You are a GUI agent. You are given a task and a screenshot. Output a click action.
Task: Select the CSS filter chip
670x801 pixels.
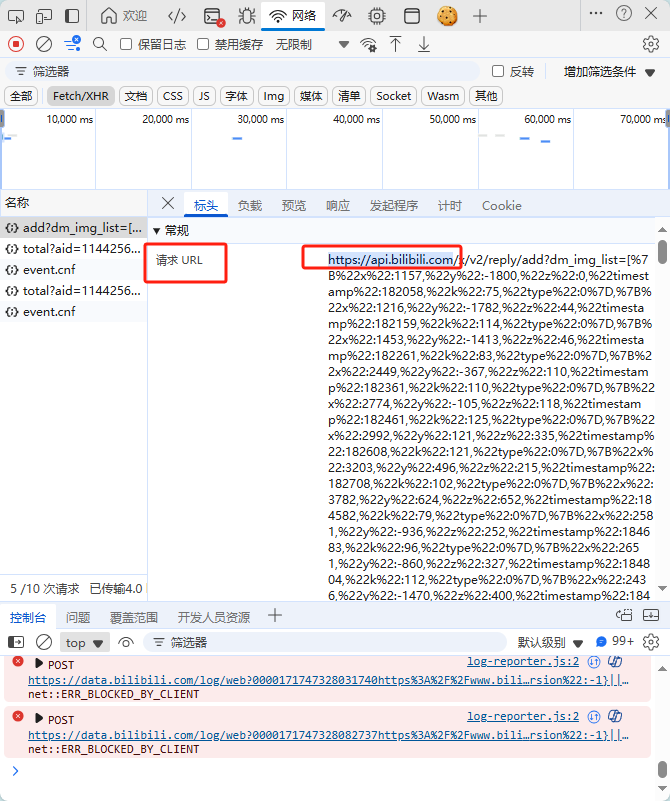click(173, 96)
